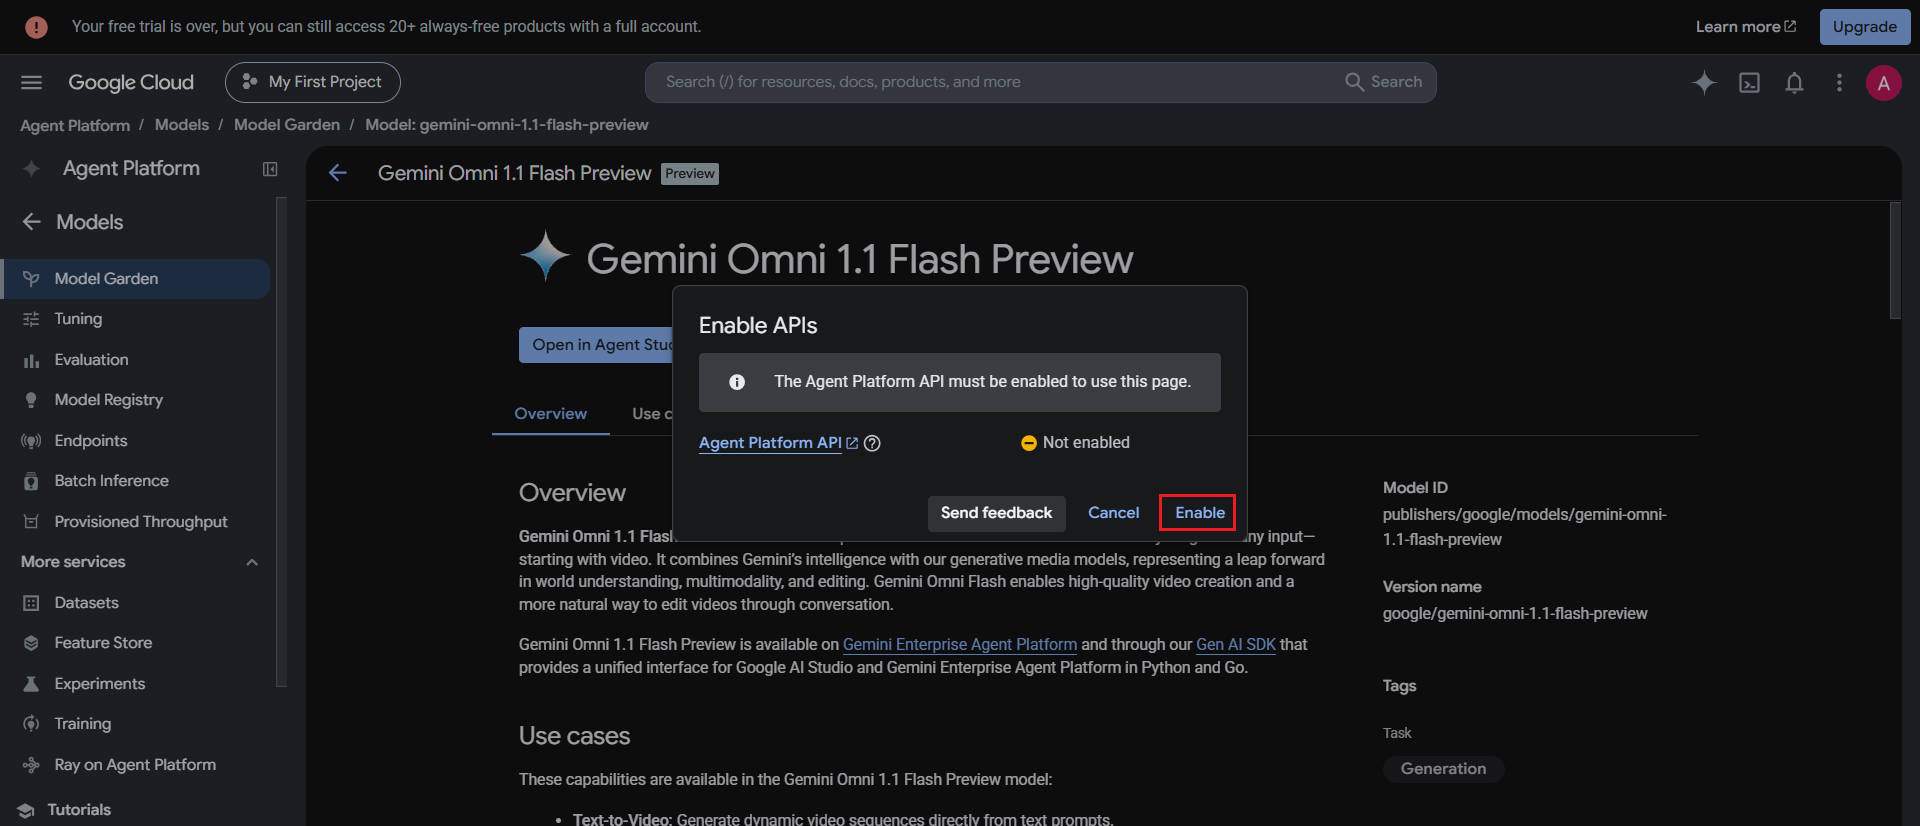Viewport: 1920px width, 826px height.
Task: Click the Open in Agent Studio button
Action: [x=597, y=345]
